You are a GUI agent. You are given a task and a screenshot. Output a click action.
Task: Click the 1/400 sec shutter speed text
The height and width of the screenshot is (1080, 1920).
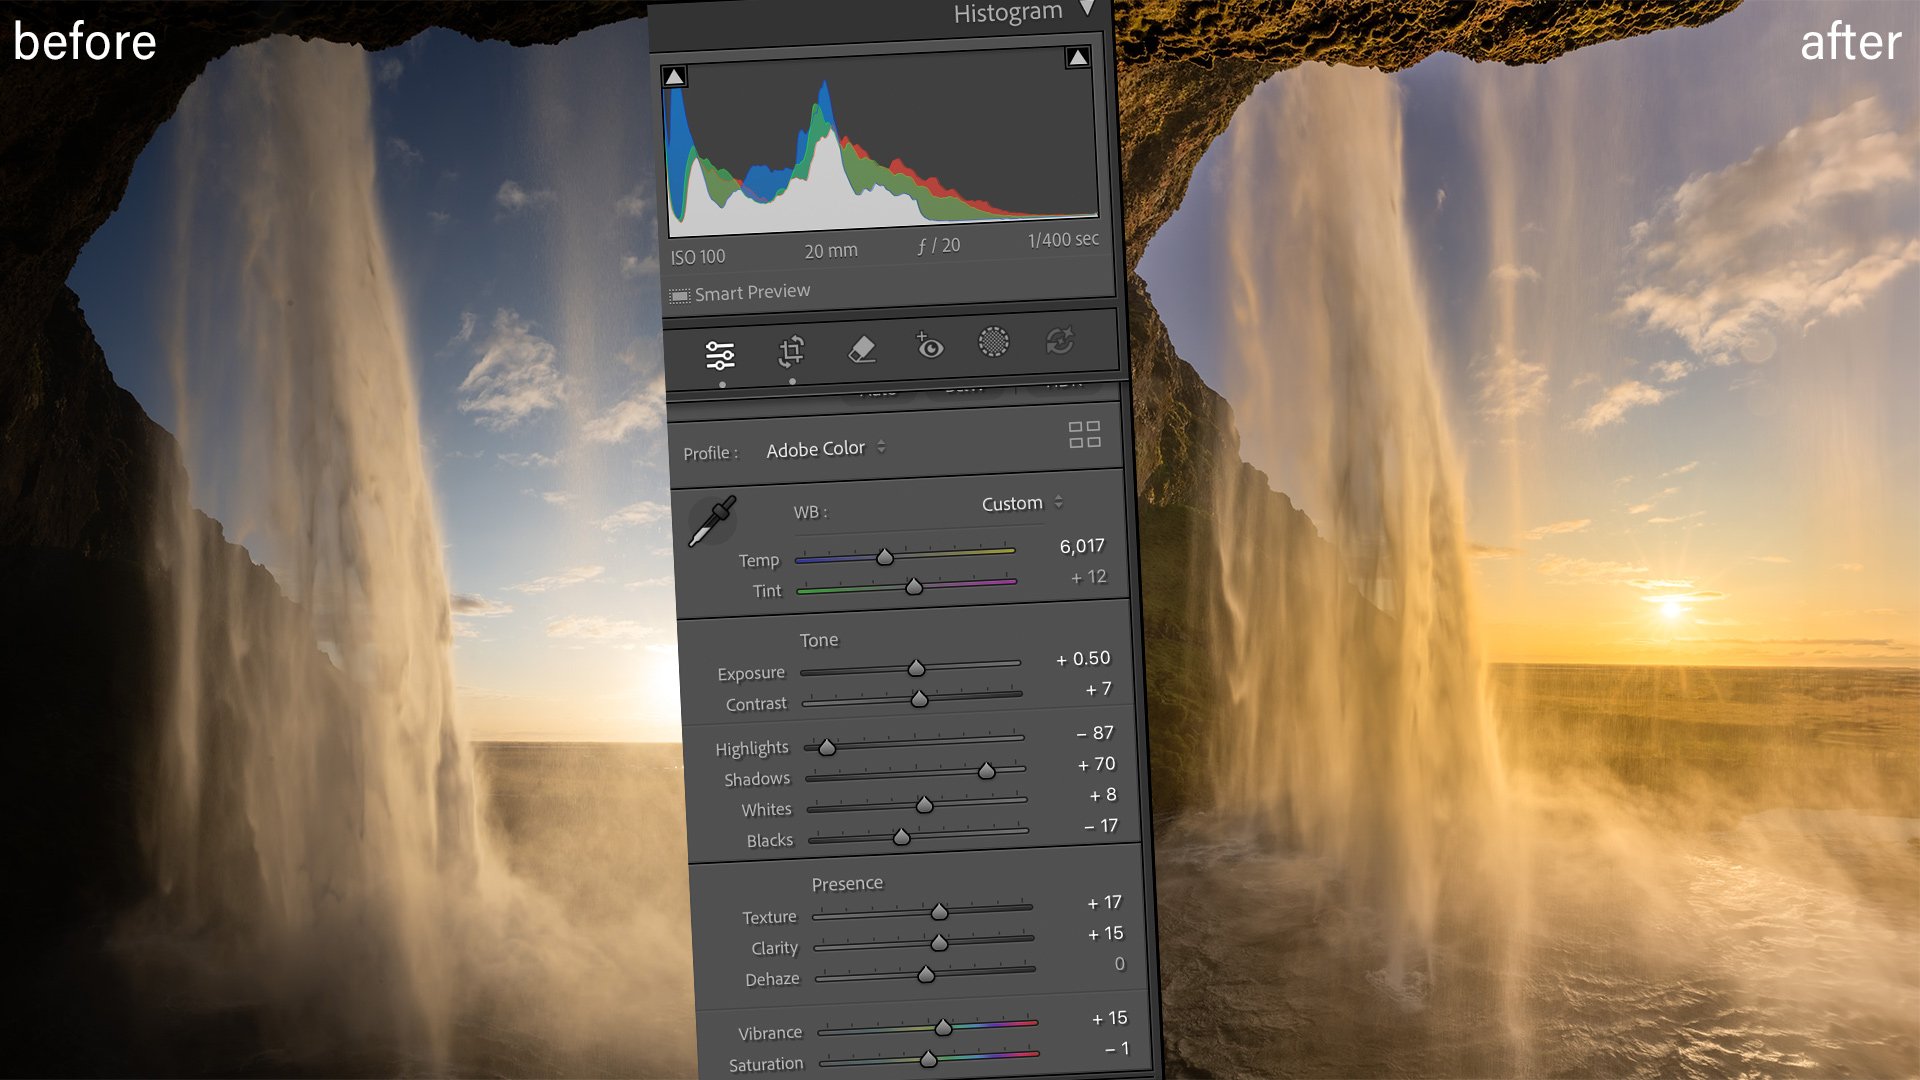coord(1063,240)
